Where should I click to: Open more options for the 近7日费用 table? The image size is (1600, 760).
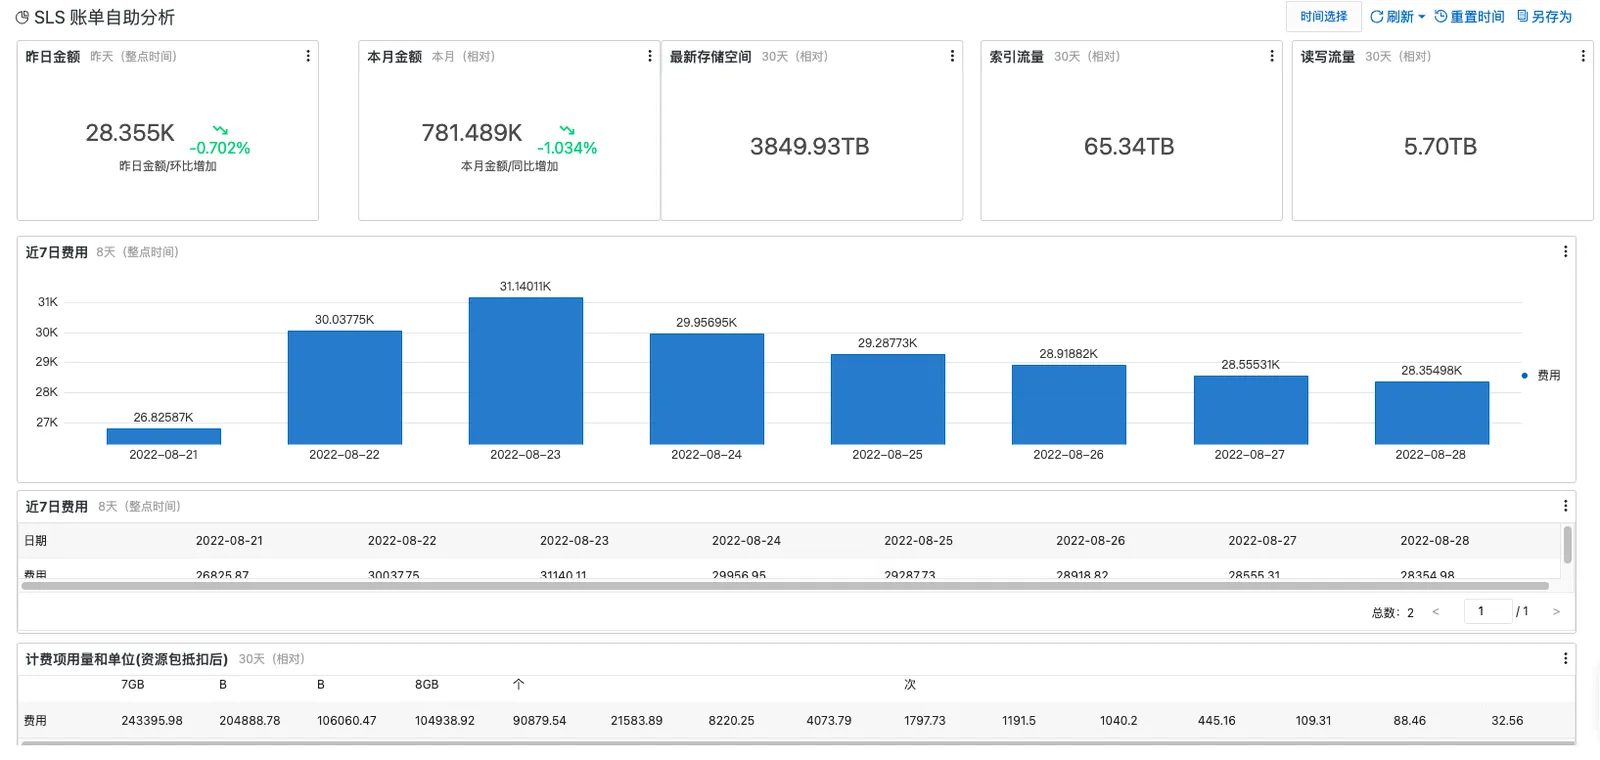coord(1566,506)
